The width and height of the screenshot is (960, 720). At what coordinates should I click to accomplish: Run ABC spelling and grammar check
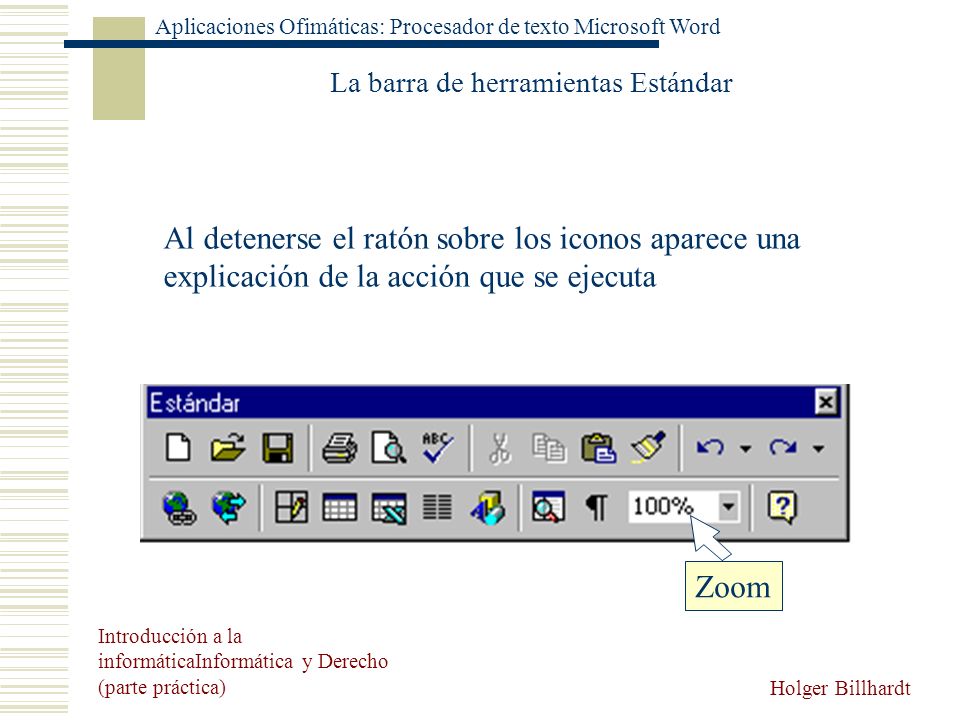pyautogui.click(x=437, y=448)
